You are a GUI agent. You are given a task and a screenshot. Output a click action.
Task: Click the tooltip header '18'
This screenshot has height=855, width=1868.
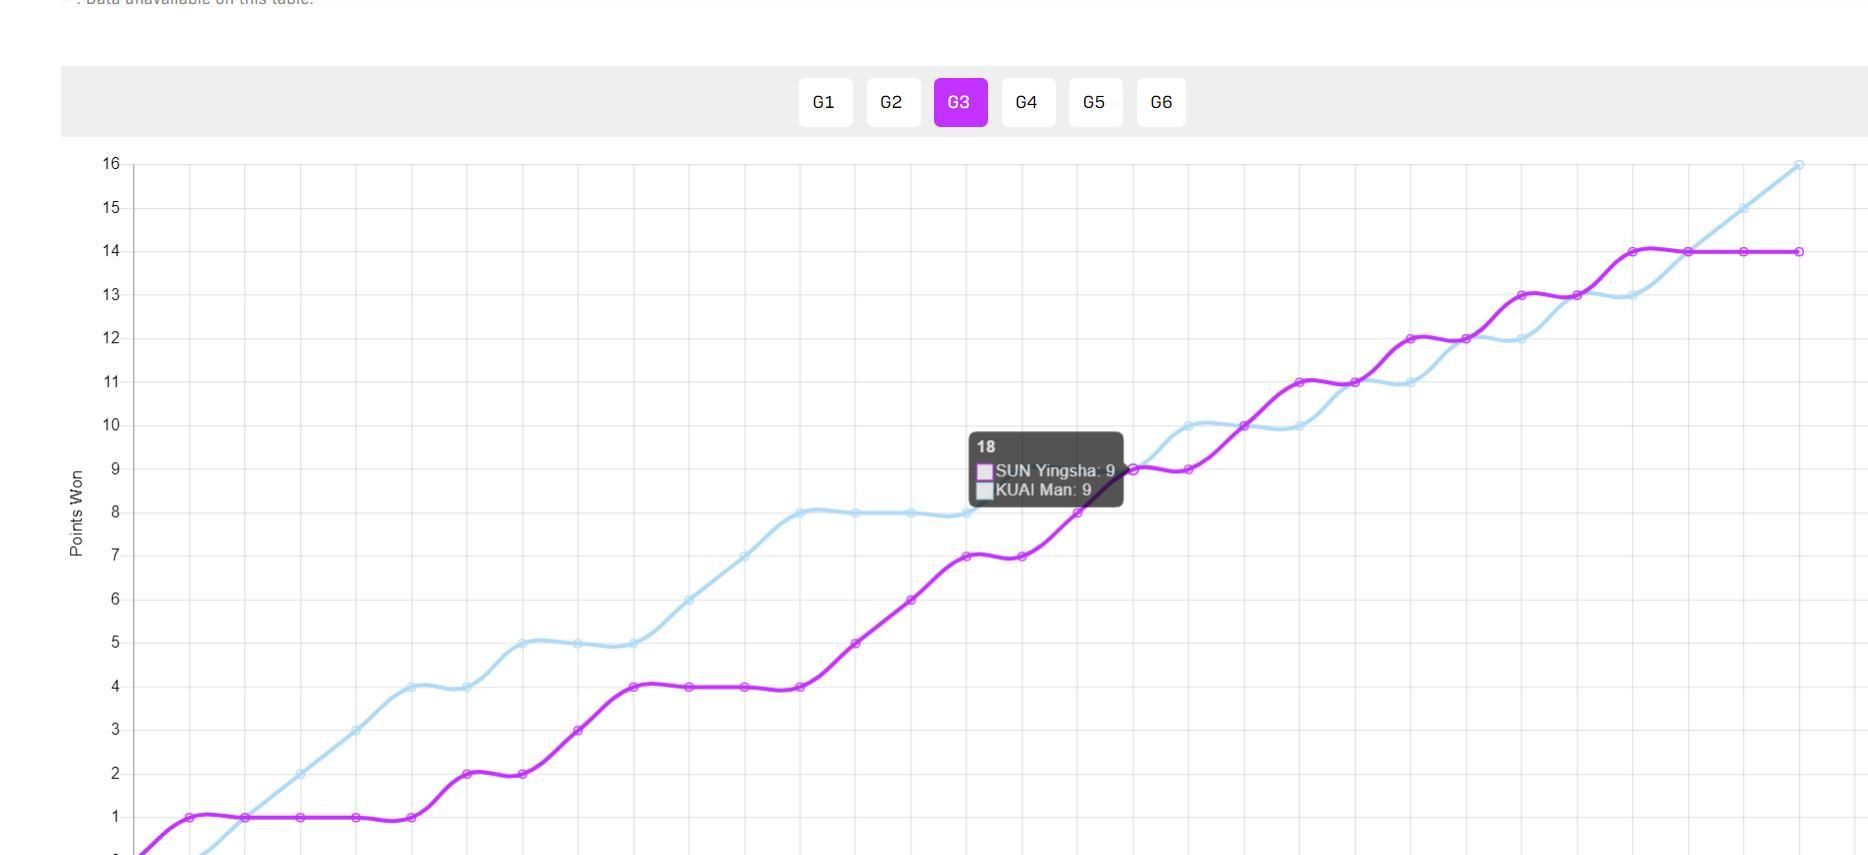(x=986, y=447)
